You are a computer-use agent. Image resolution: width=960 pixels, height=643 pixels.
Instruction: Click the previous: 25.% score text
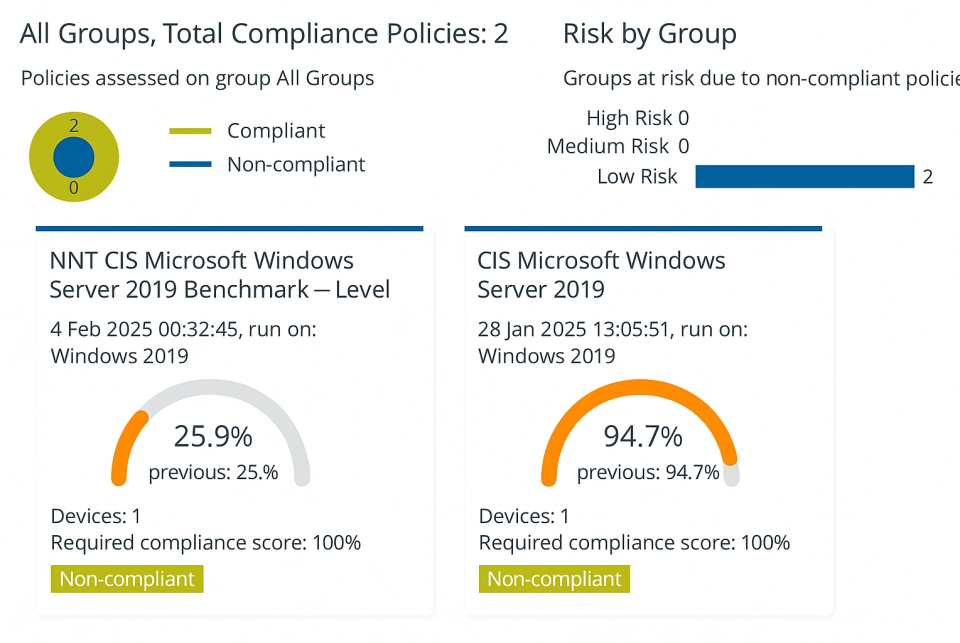click(x=213, y=472)
